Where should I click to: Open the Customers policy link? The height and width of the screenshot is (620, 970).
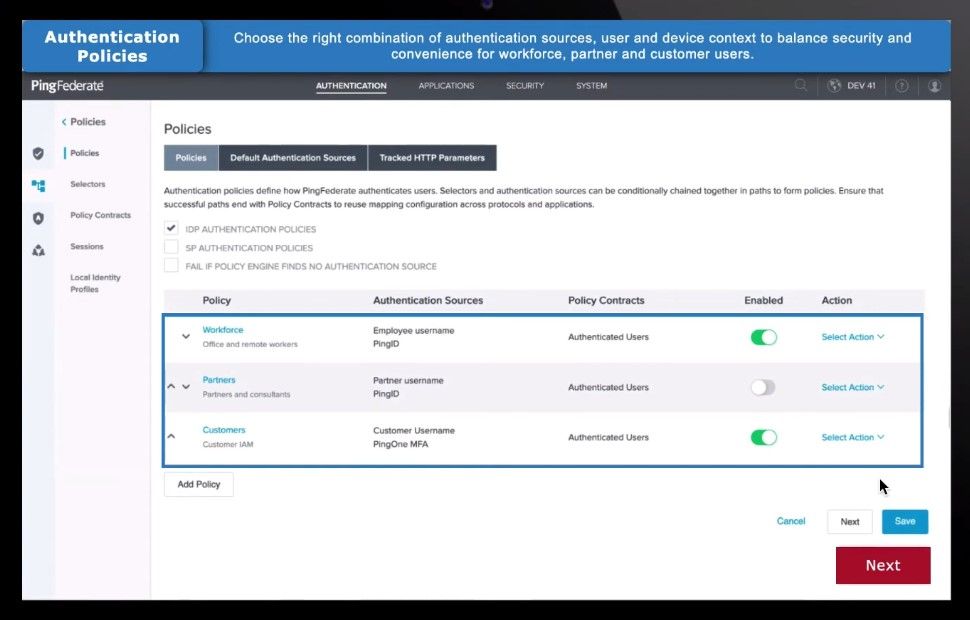point(224,430)
